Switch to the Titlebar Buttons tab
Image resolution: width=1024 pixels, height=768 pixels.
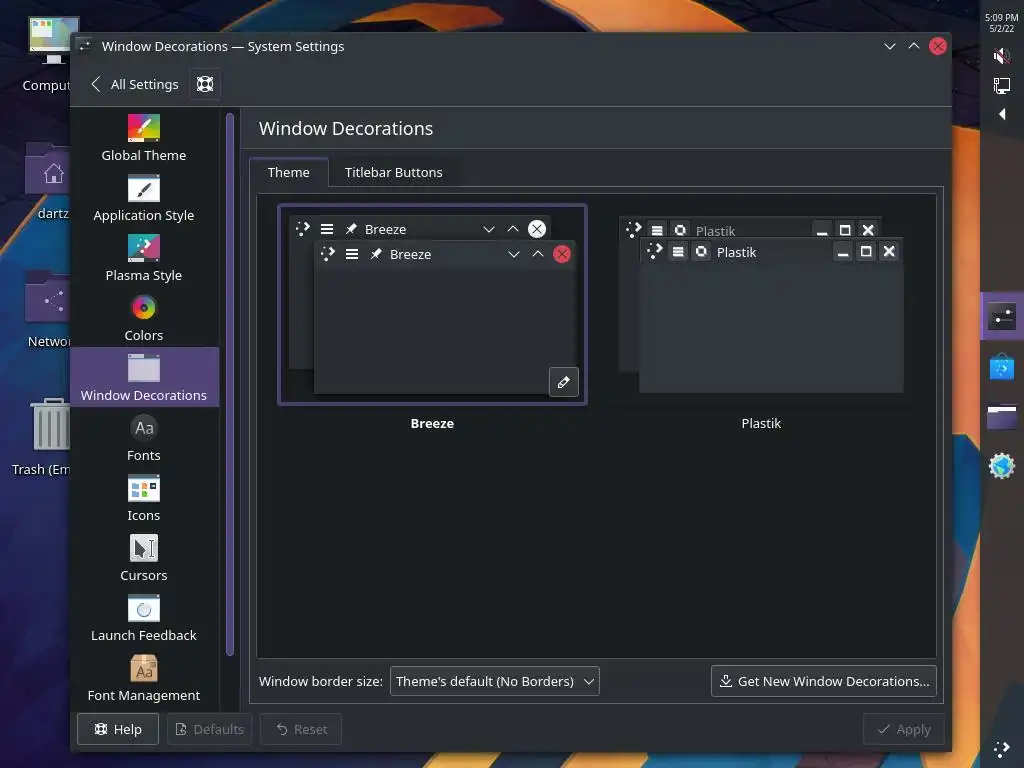click(x=393, y=172)
